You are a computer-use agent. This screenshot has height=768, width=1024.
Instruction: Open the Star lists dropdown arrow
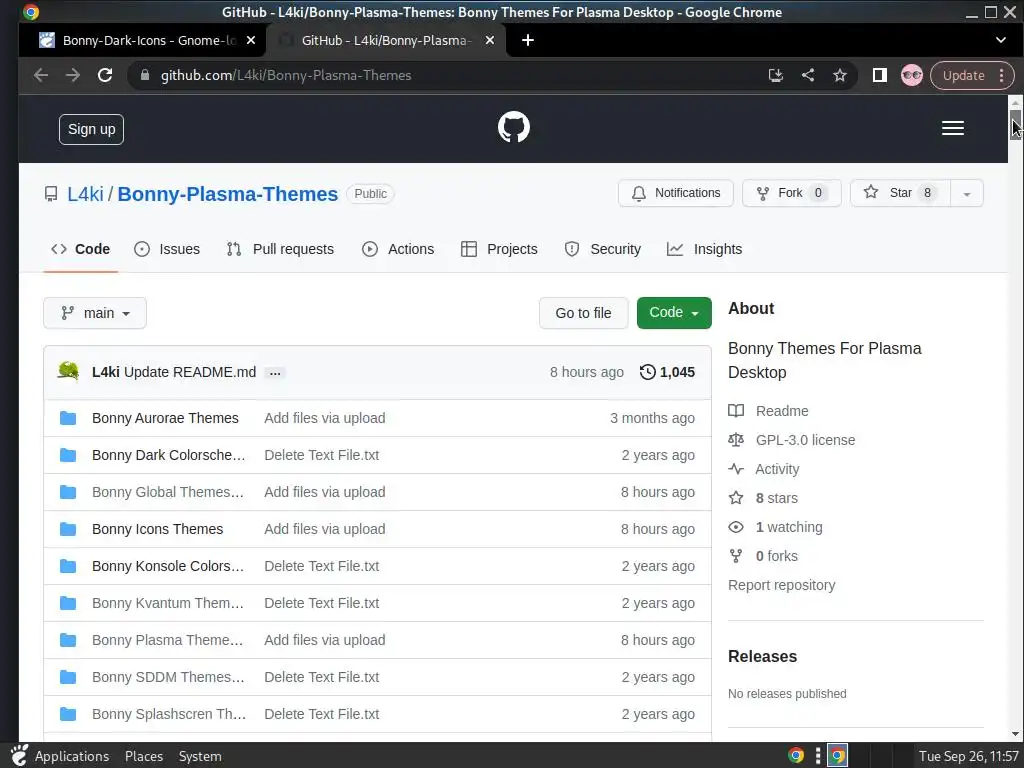(967, 193)
